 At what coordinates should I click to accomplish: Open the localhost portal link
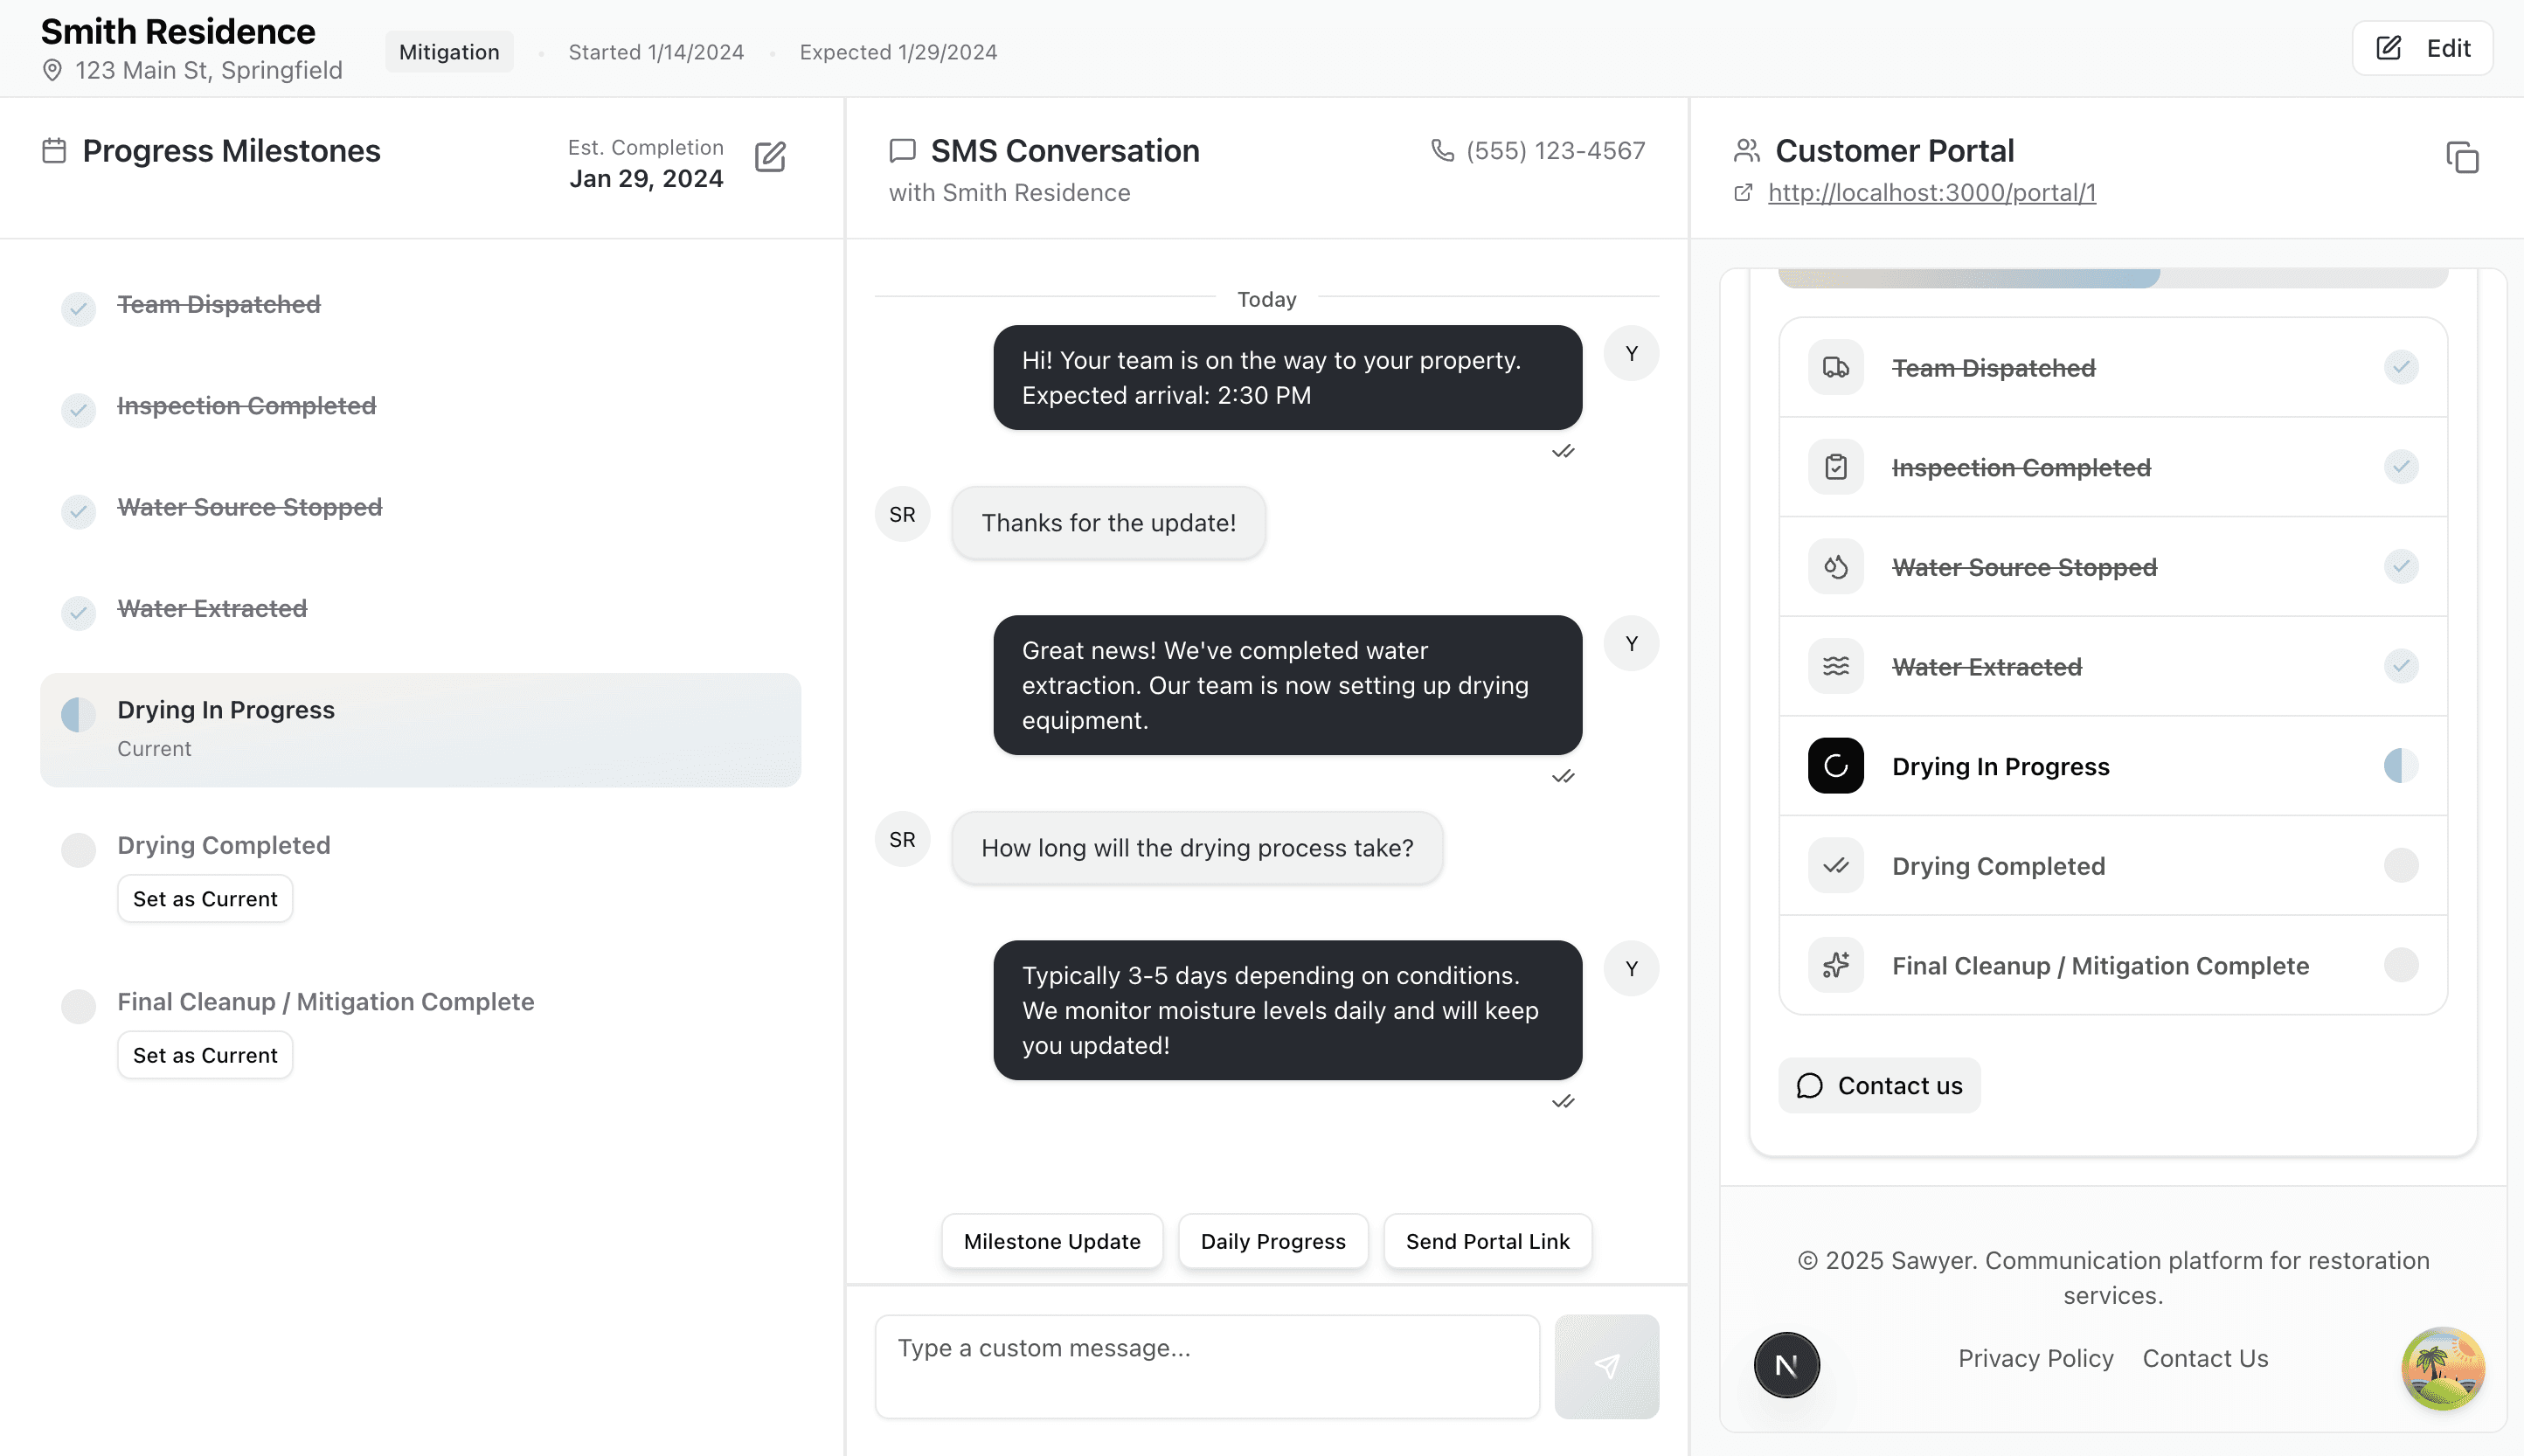(x=1931, y=192)
